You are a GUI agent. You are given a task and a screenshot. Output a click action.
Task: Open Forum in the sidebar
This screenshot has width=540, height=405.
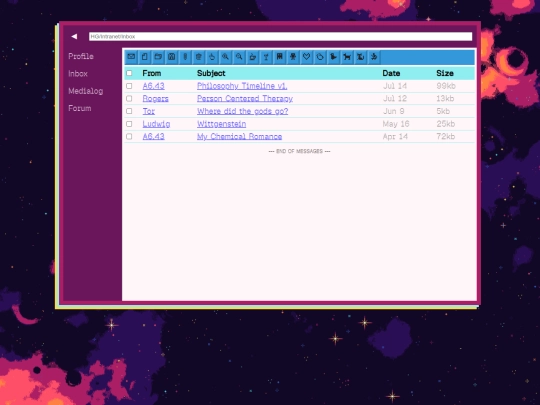(80, 108)
